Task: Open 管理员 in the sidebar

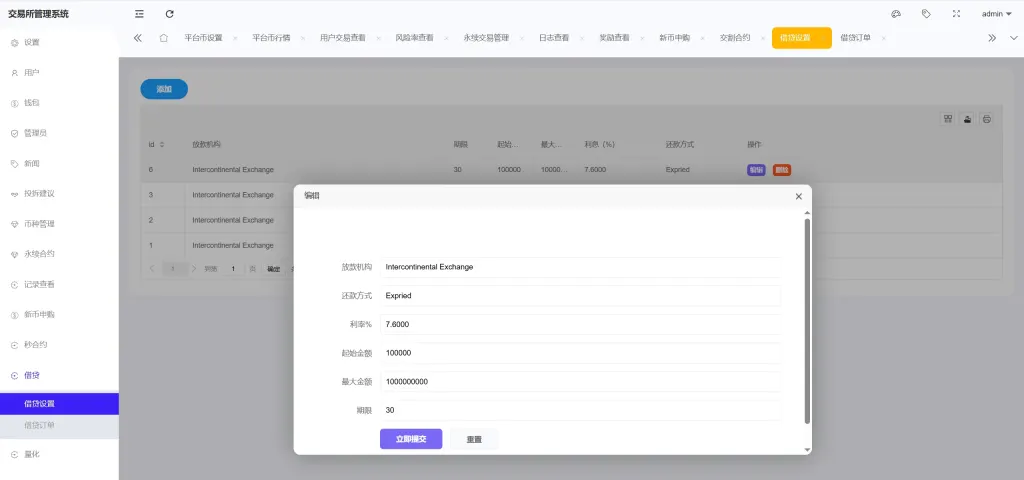Action: tap(59, 133)
